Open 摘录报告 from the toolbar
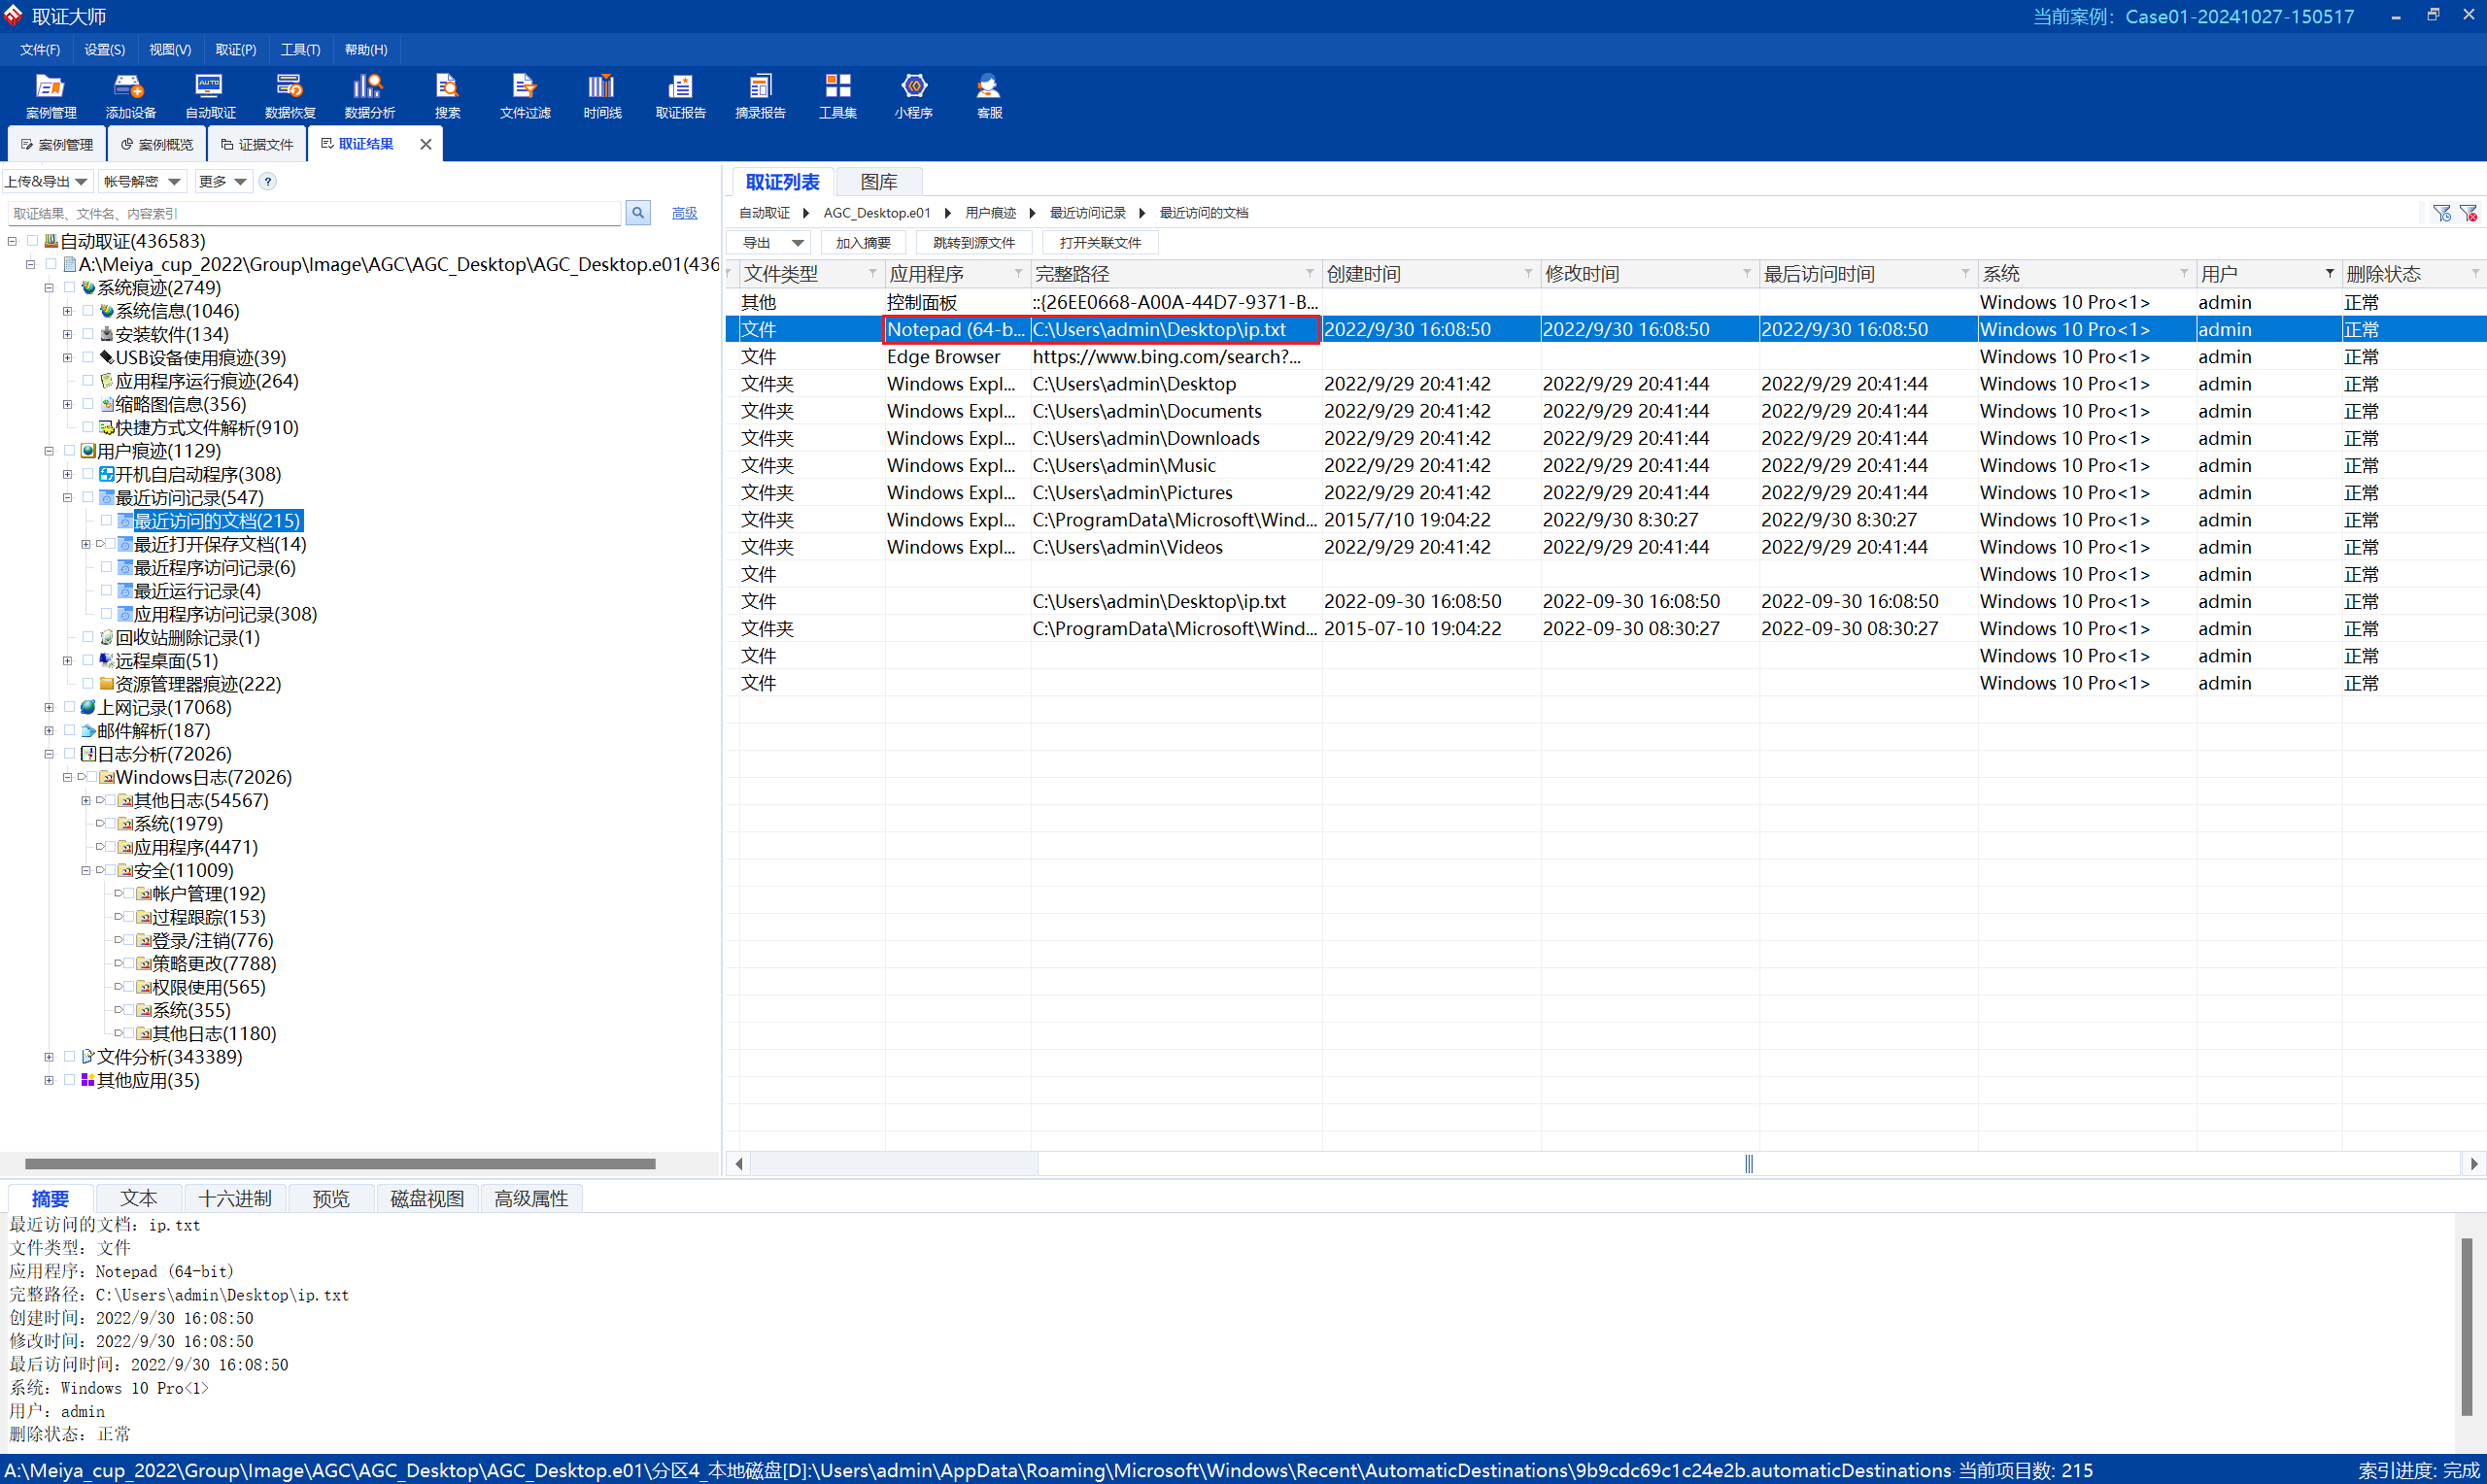This screenshot has width=2487, height=1484. point(760,96)
